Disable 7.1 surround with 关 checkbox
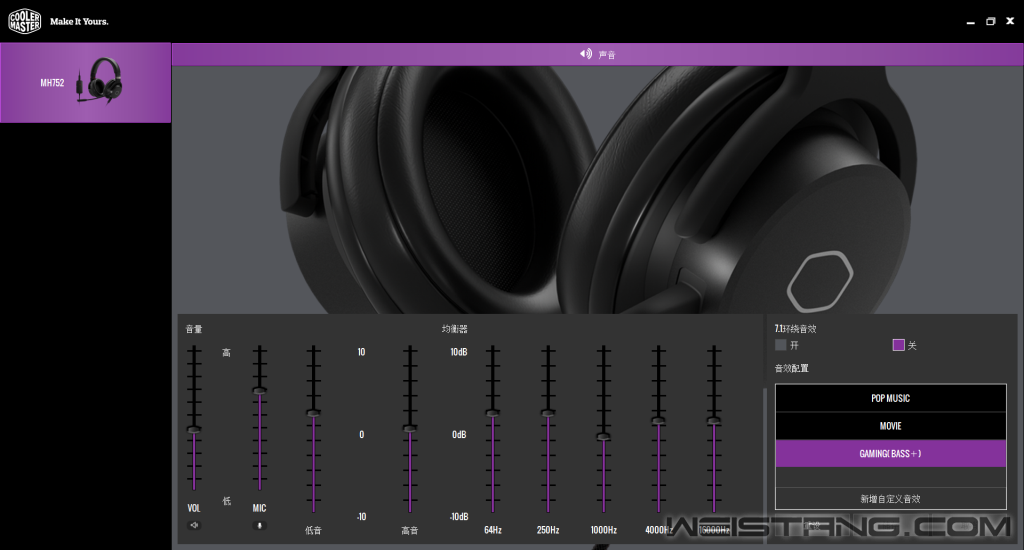 tap(899, 345)
